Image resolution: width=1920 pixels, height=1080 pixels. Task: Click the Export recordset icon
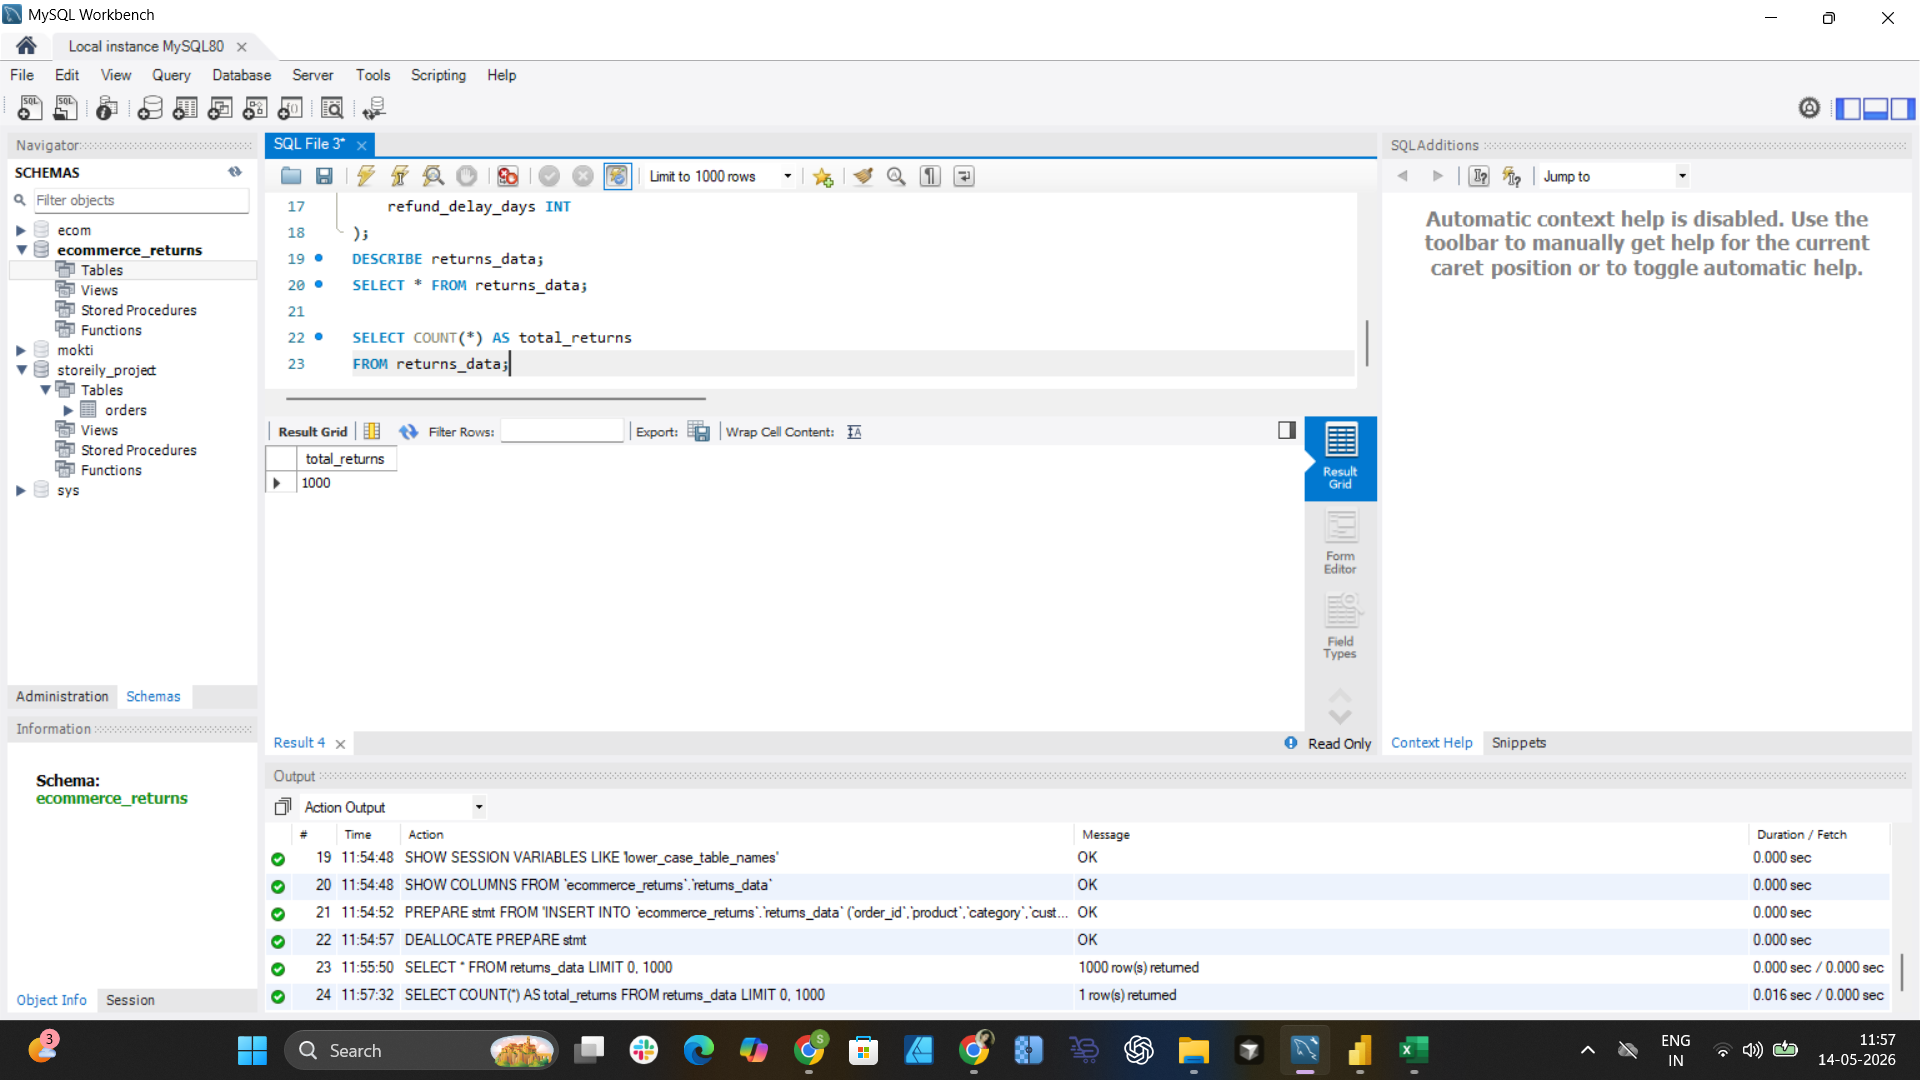tap(699, 432)
